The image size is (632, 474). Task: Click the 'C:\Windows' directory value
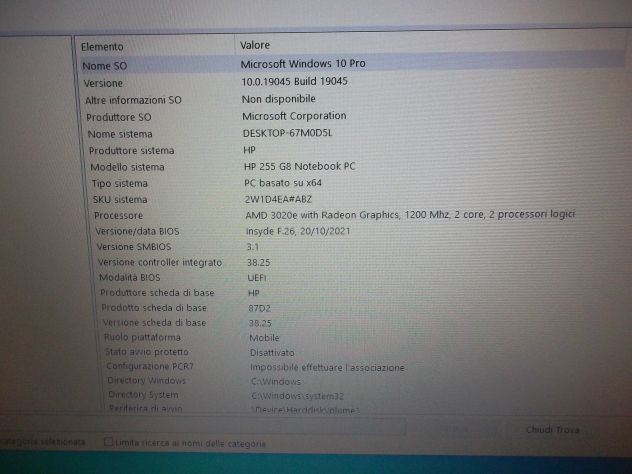coord(276,381)
